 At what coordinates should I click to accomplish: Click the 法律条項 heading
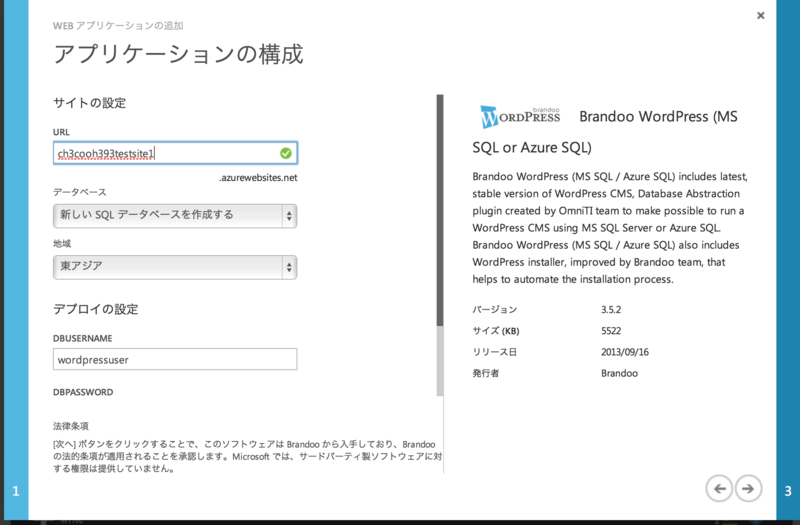point(71,426)
